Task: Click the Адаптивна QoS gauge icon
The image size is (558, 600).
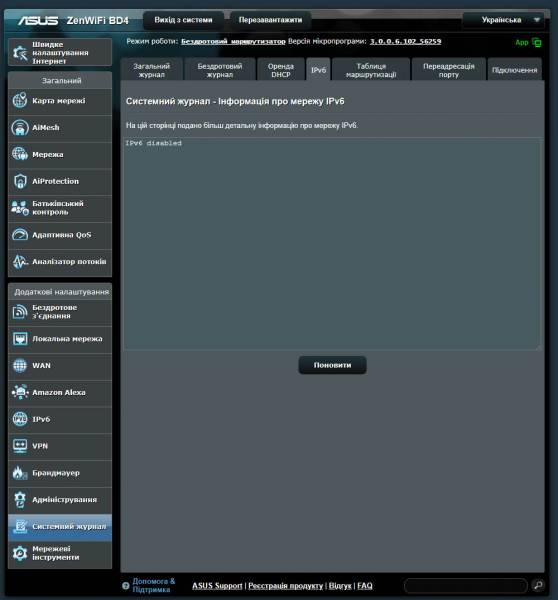Action: 20,235
